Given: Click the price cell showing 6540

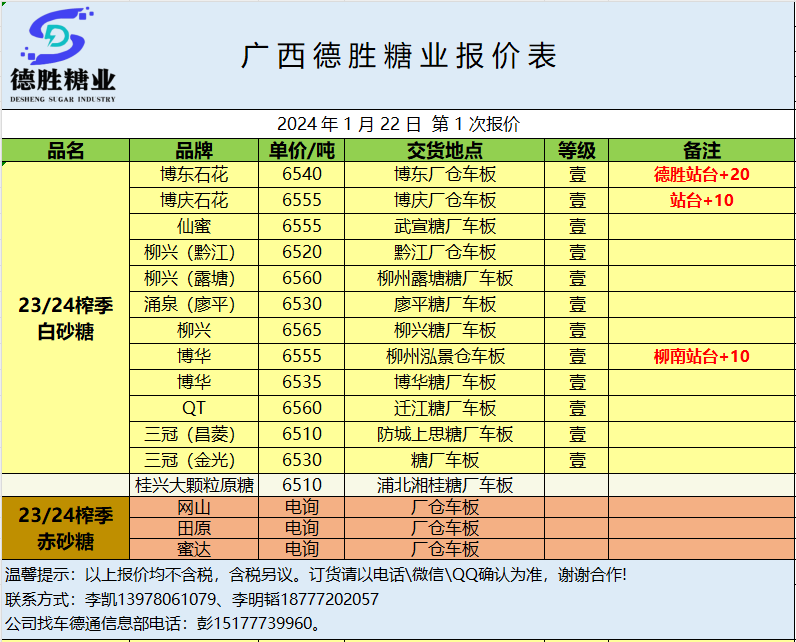Looking at the screenshot, I should pos(302,174).
